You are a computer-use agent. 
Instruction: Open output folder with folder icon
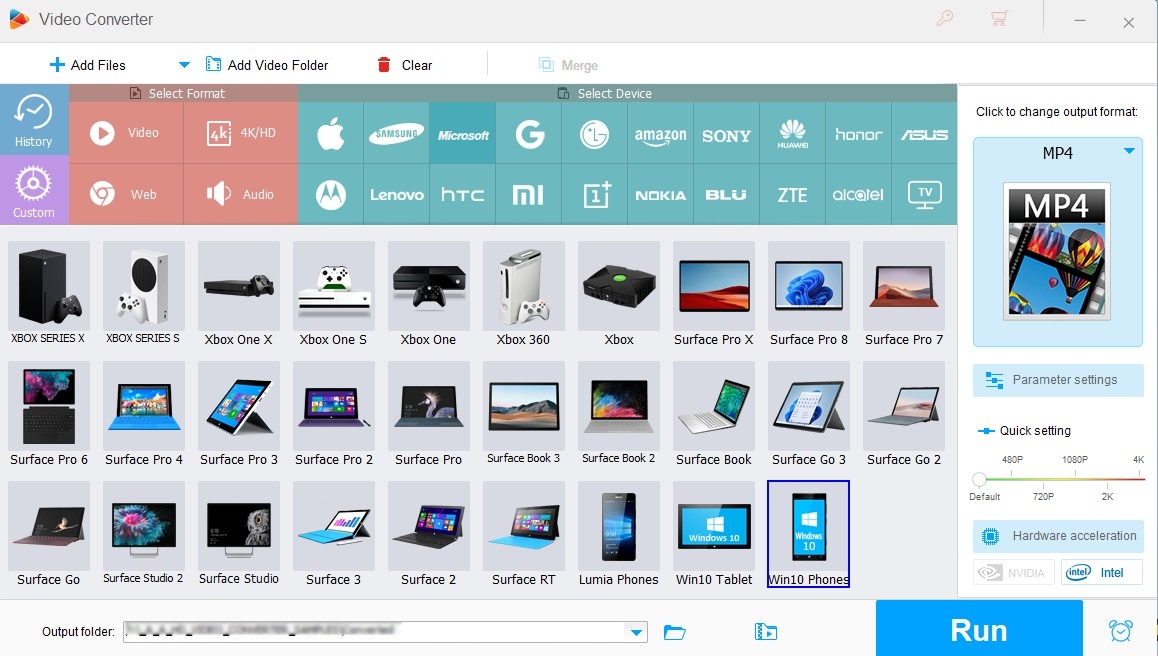tap(675, 632)
